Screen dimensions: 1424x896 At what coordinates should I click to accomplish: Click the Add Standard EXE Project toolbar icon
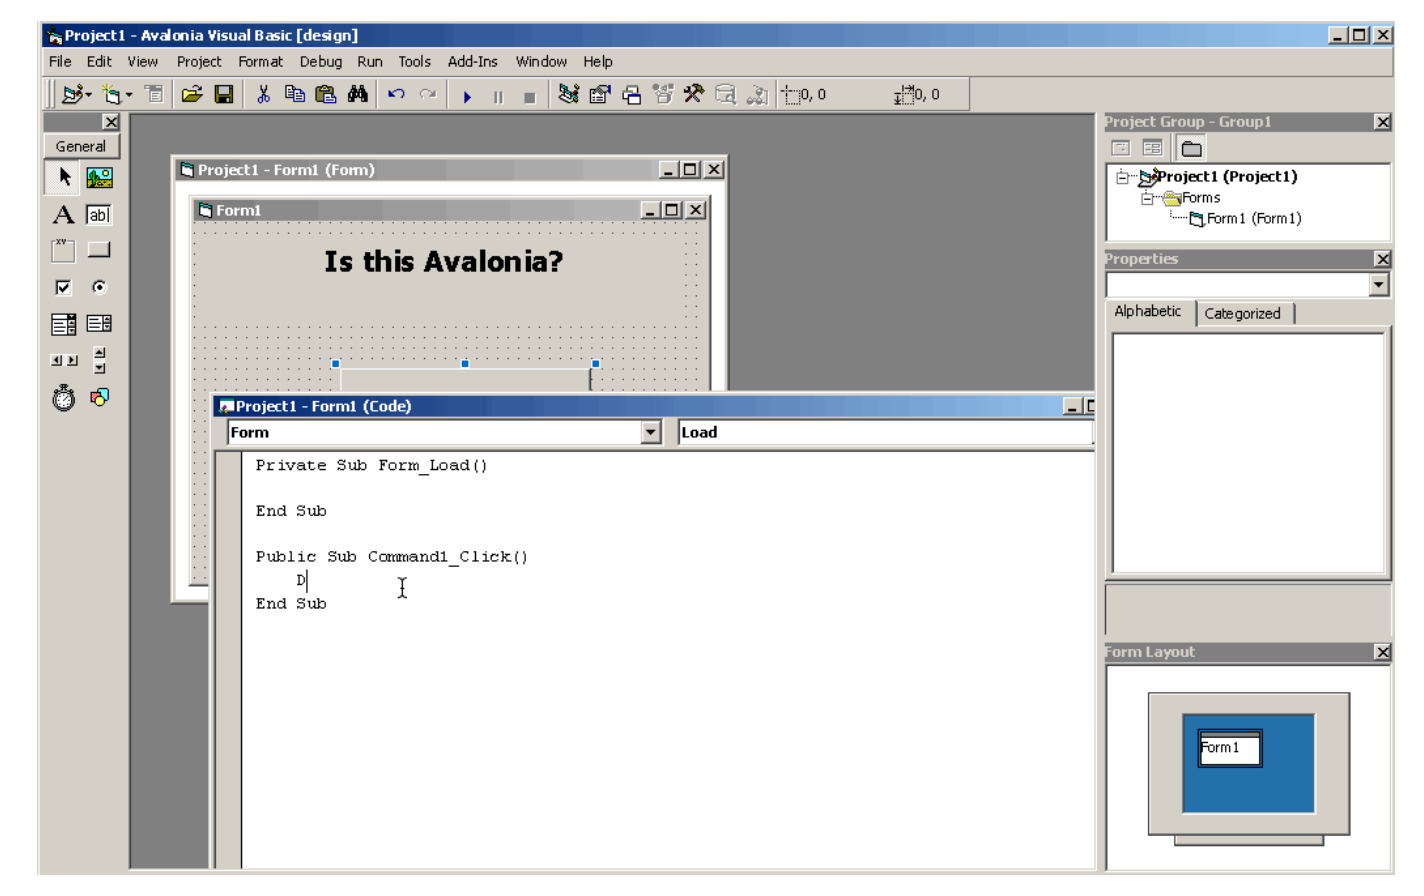click(71, 95)
